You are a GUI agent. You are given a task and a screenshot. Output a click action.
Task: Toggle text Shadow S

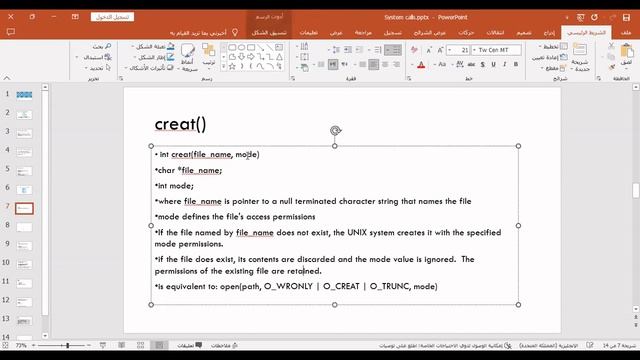(482, 64)
